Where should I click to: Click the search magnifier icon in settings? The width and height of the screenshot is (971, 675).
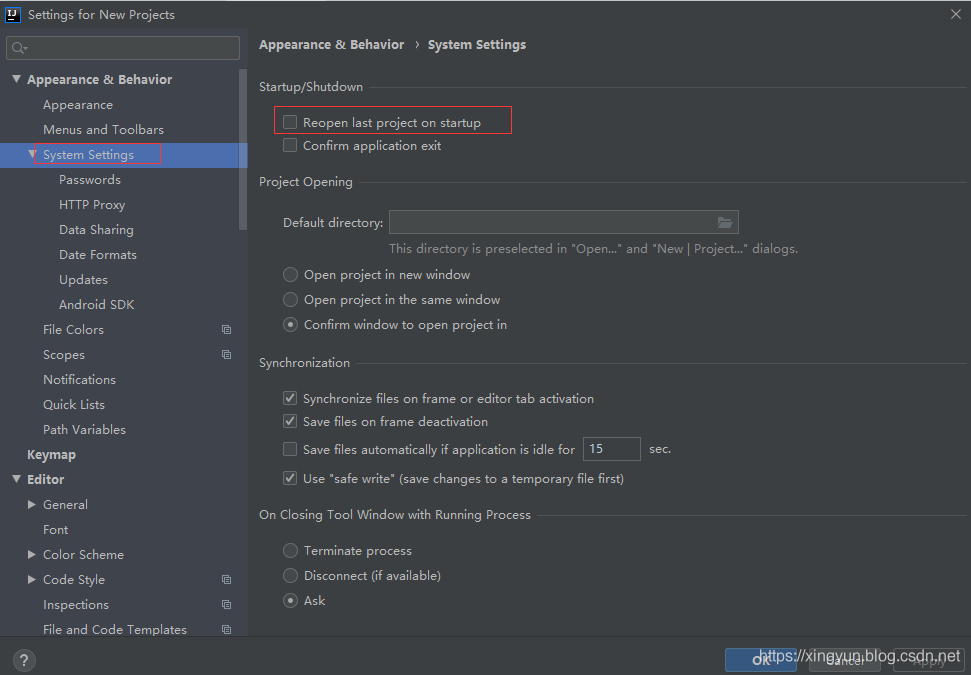[18, 48]
